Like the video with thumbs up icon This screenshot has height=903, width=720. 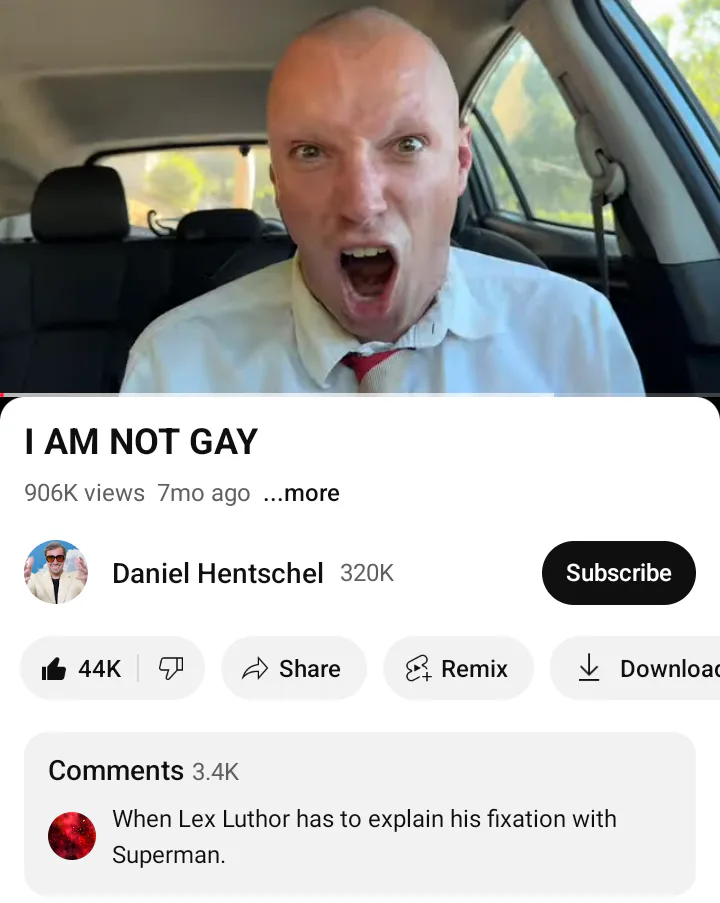pos(54,669)
